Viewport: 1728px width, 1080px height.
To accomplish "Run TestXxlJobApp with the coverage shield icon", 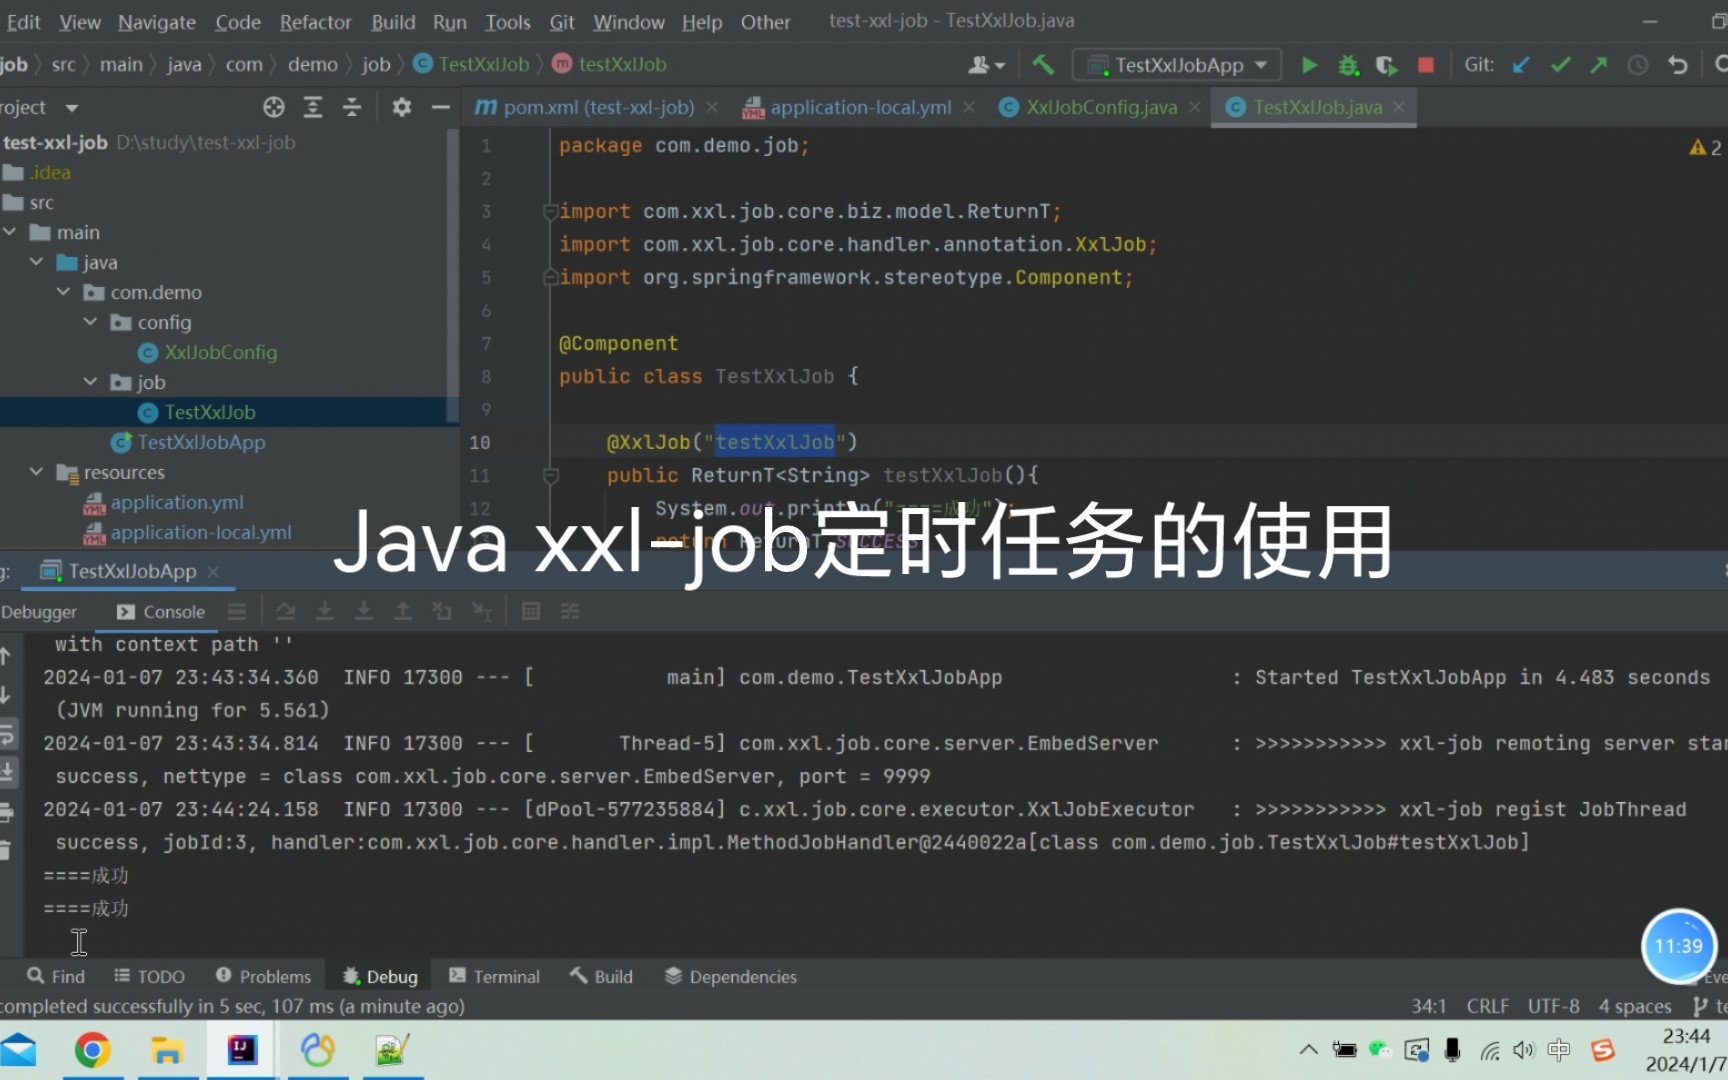I will 1387,64.
